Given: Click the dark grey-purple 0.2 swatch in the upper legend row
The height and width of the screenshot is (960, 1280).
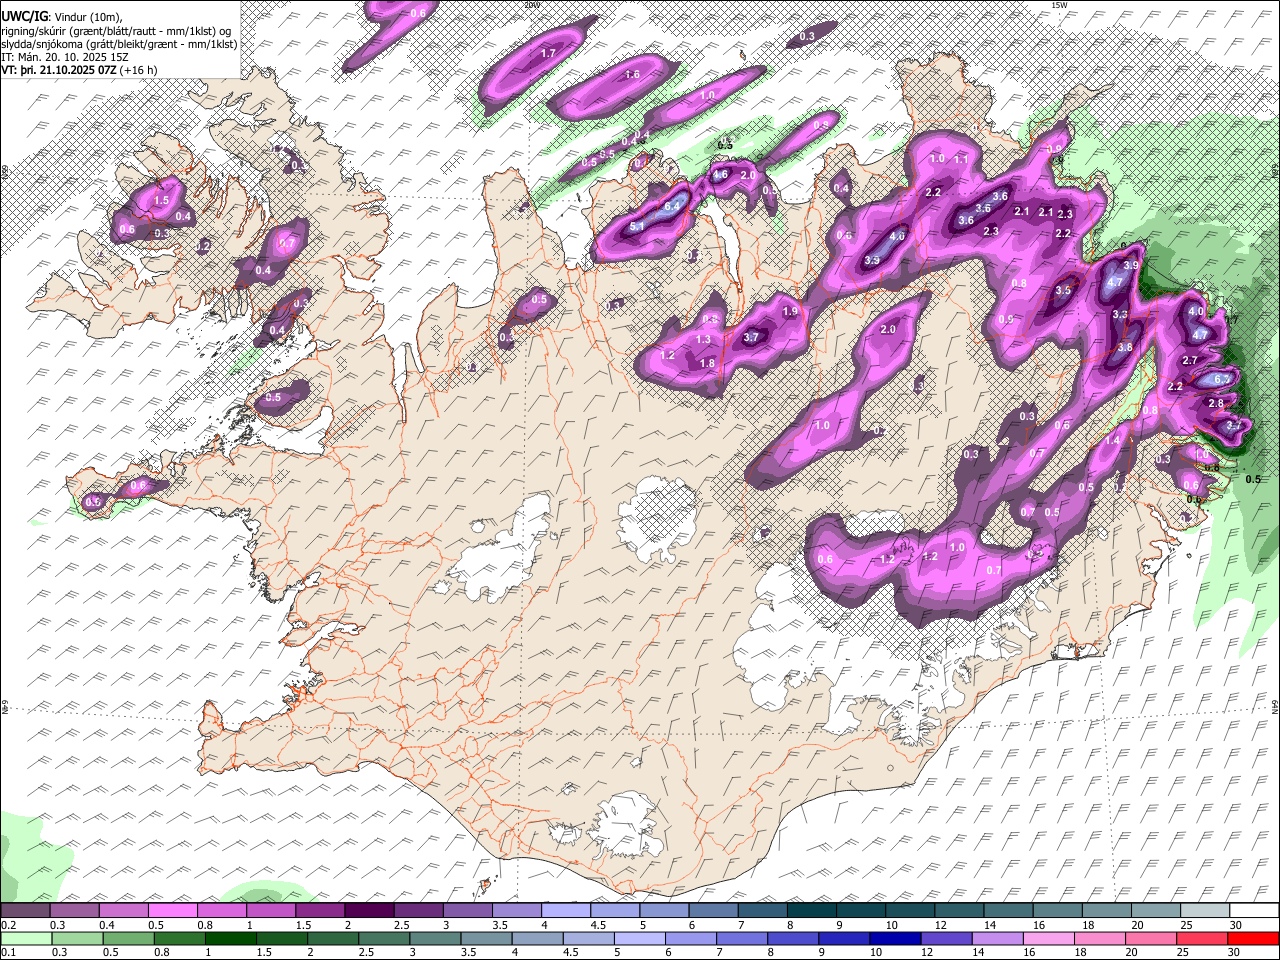Looking at the screenshot, I should click(25, 911).
